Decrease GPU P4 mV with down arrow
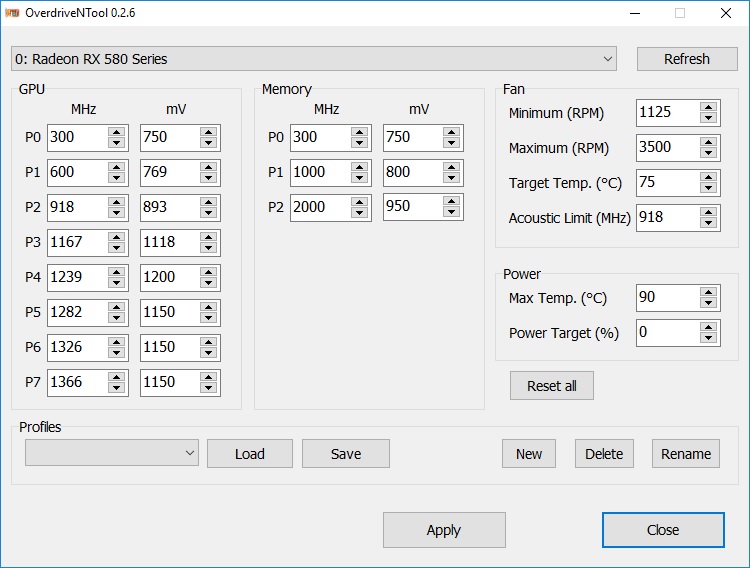 pos(209,283)
